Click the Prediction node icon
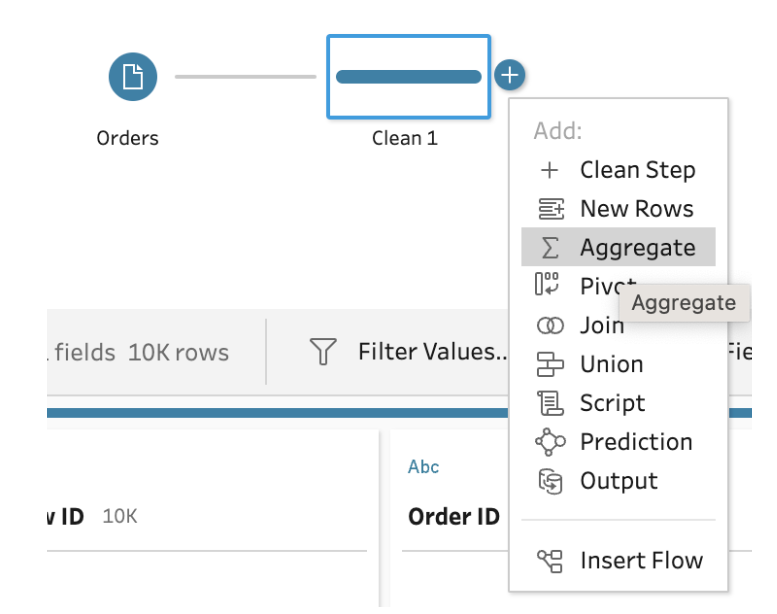Viewport: 777px width, 614px height. (x=550, y=442)
